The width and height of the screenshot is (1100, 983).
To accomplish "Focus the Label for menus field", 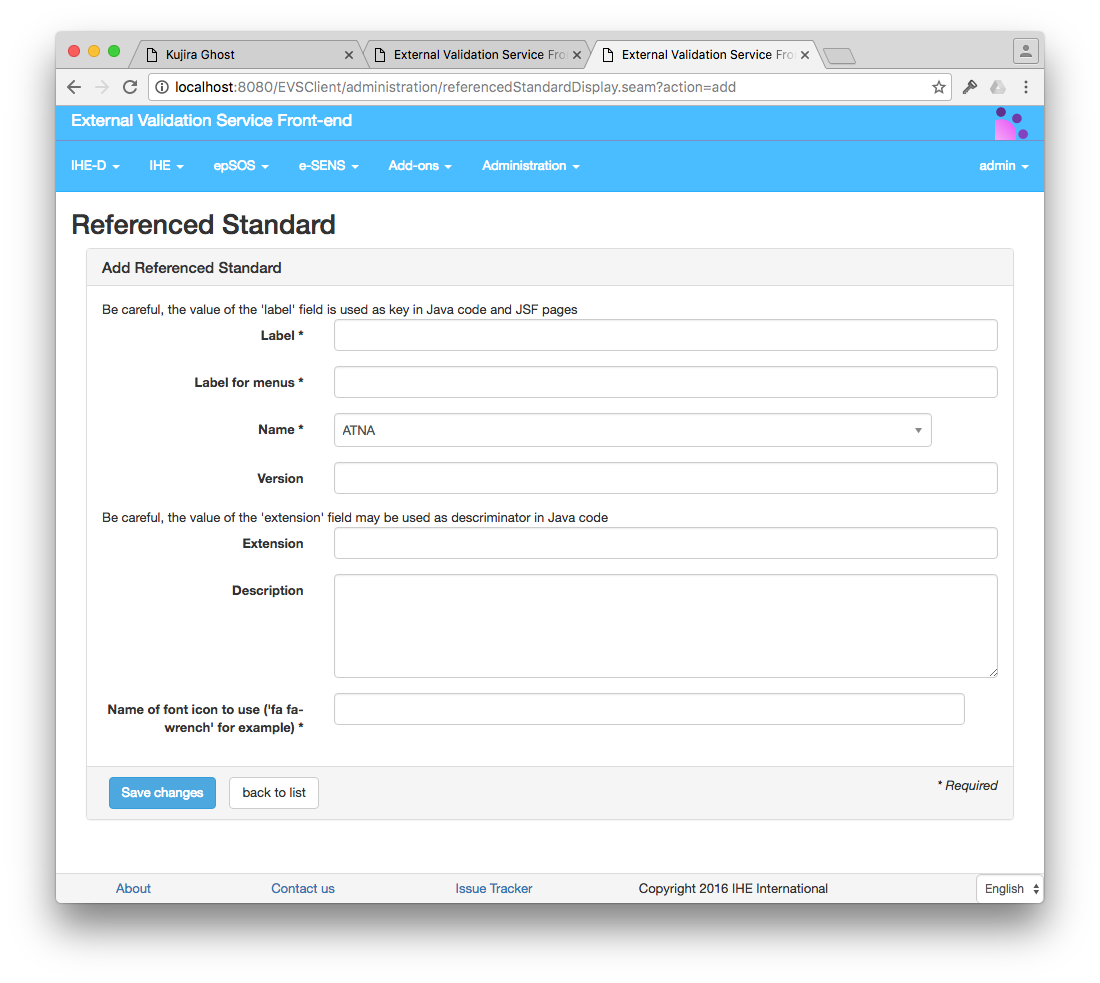I will (665, 382).
